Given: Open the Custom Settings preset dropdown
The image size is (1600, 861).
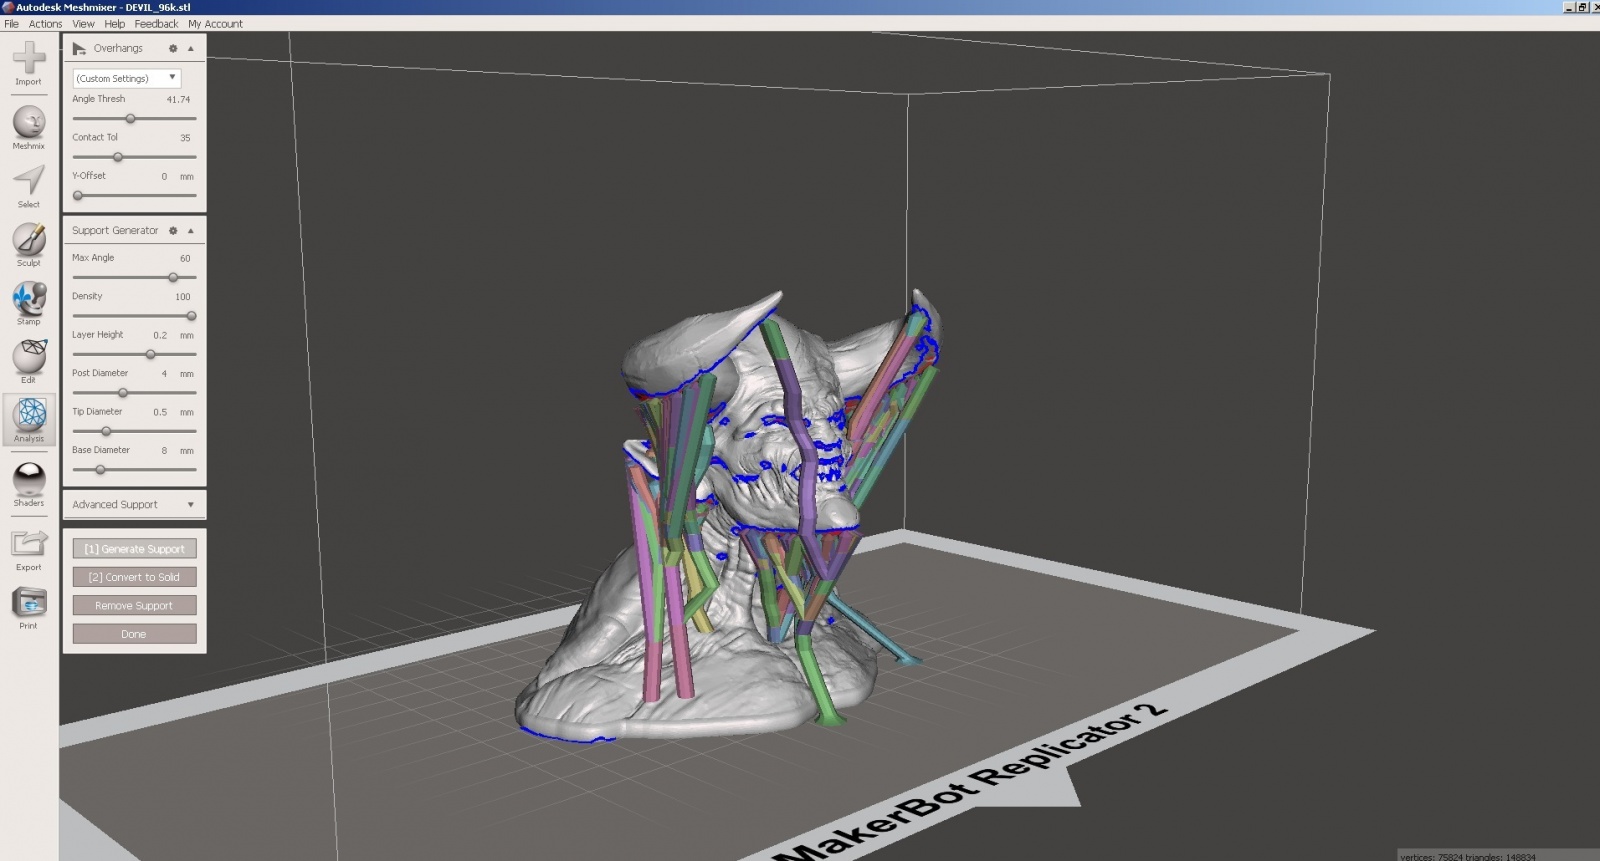Looking at the screenshot, I should point(127,78).
